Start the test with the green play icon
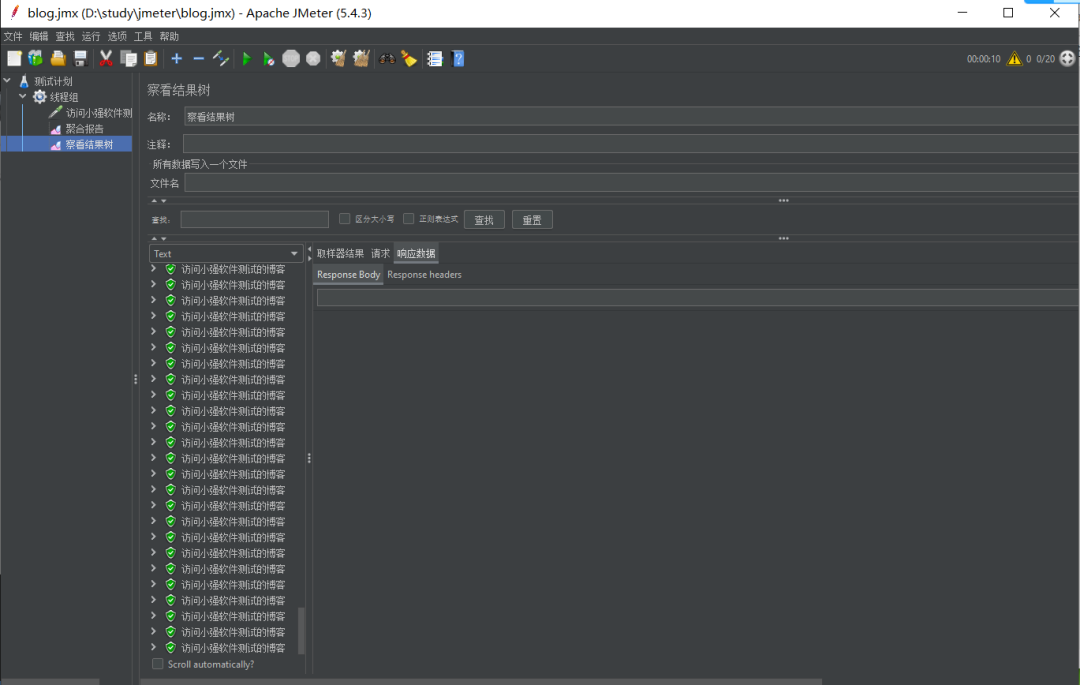 click(x=247, y=59)
